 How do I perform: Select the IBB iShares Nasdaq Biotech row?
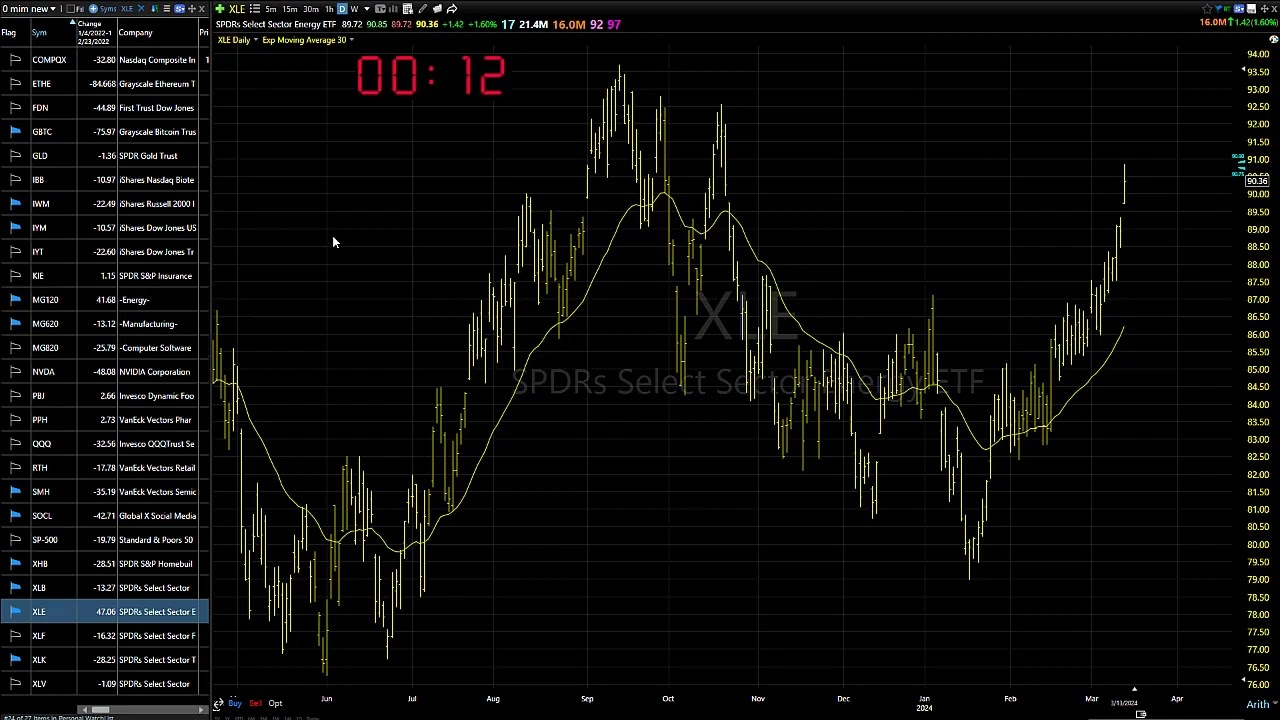[x=104, y=180]
